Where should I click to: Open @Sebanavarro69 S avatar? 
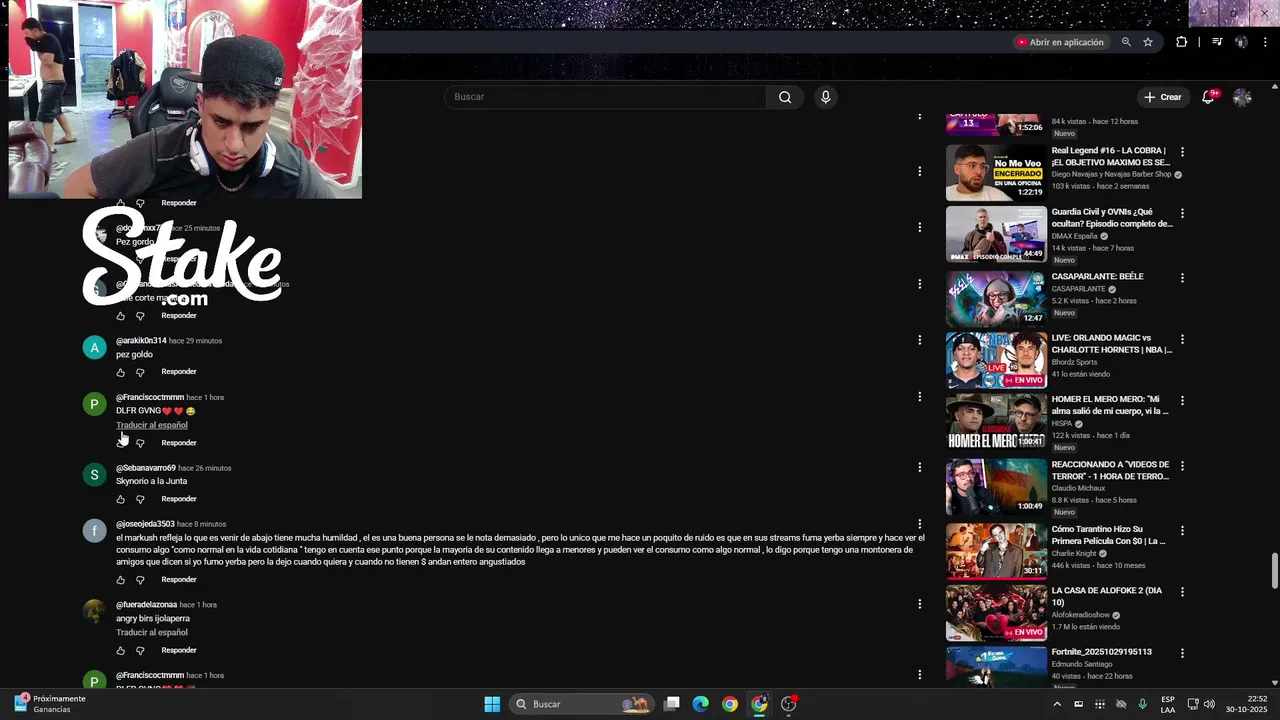point(94,475)
